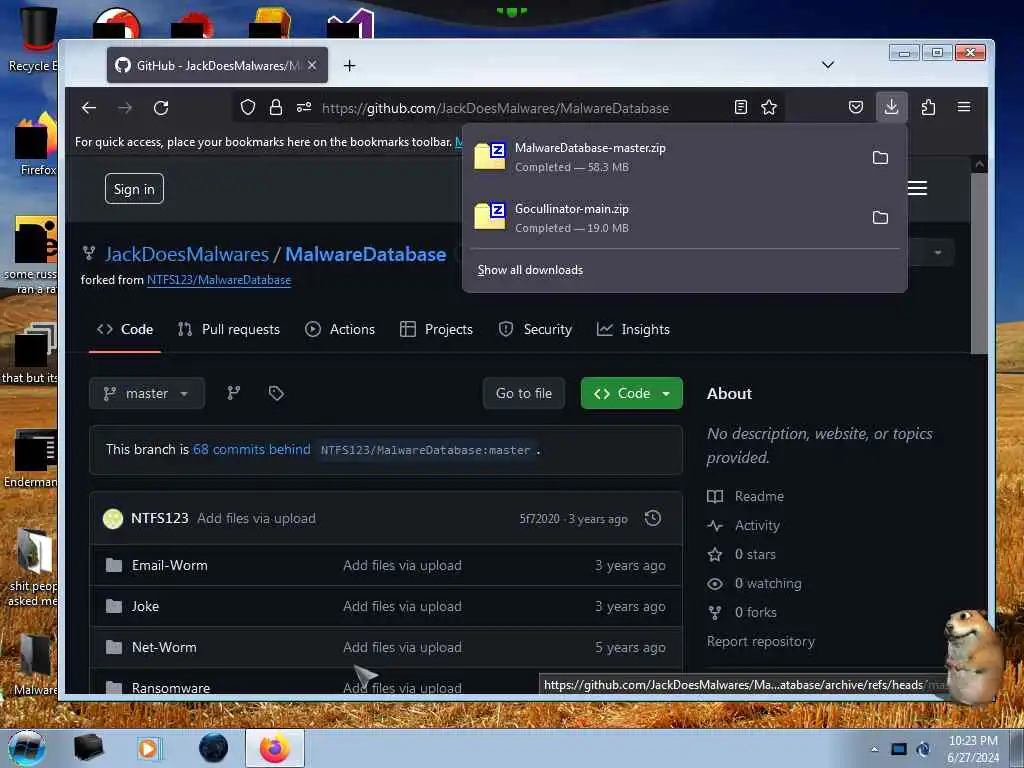Open site permissions icon in address bar
Viewport: 1024px width, 768px height.
304,107
